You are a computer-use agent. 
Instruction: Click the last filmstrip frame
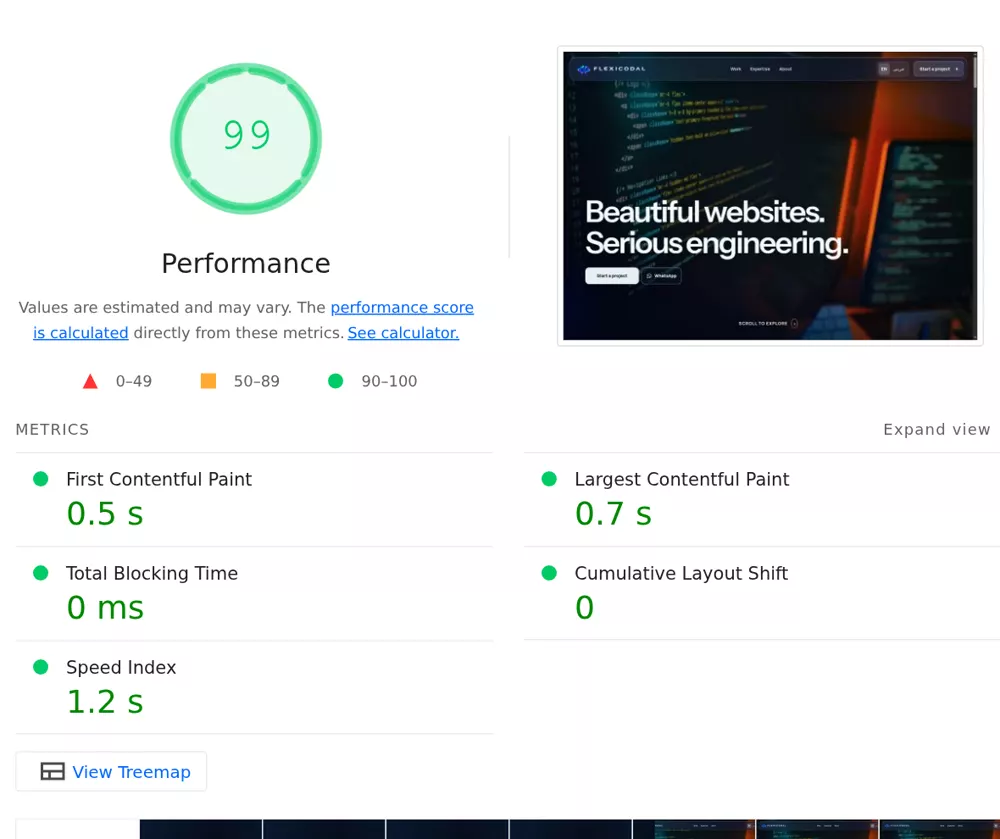pyautogui.click(x=939, y=829)
